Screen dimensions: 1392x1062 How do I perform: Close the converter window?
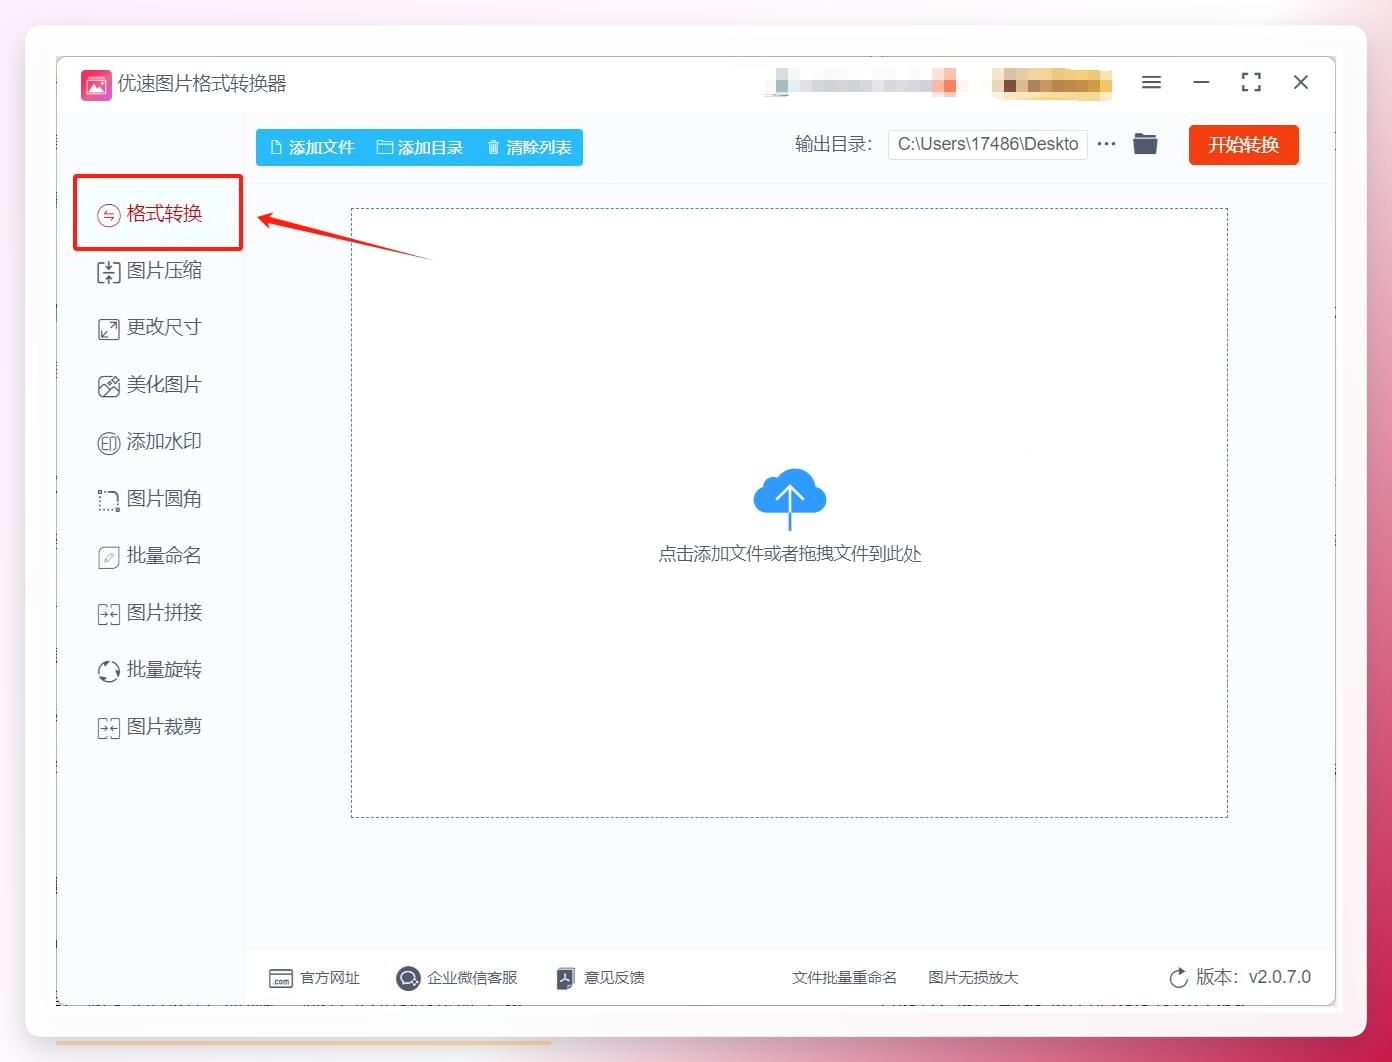[1301, 82]
